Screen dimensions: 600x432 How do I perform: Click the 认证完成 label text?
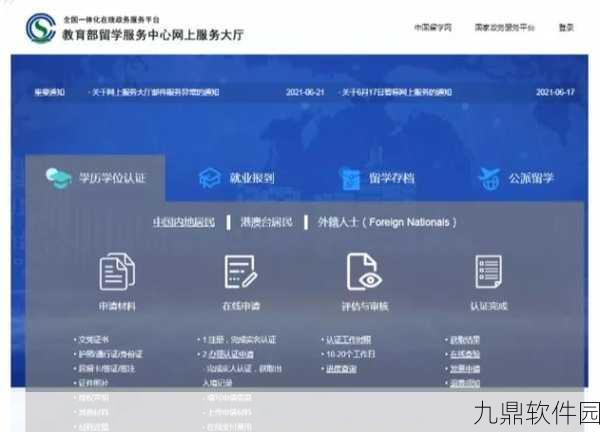[x=489, y=306]
